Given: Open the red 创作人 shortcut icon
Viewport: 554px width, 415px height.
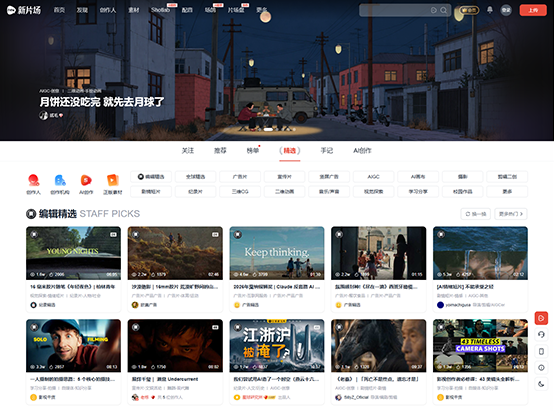Looking at the screenshot, I should (34, 180).
